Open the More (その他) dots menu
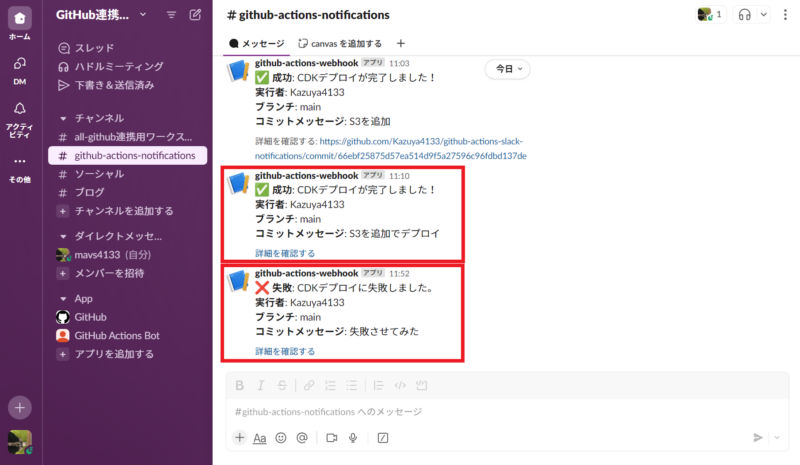Image resolution: width=800 pixels, height=465 pixels. click(19, 161)
